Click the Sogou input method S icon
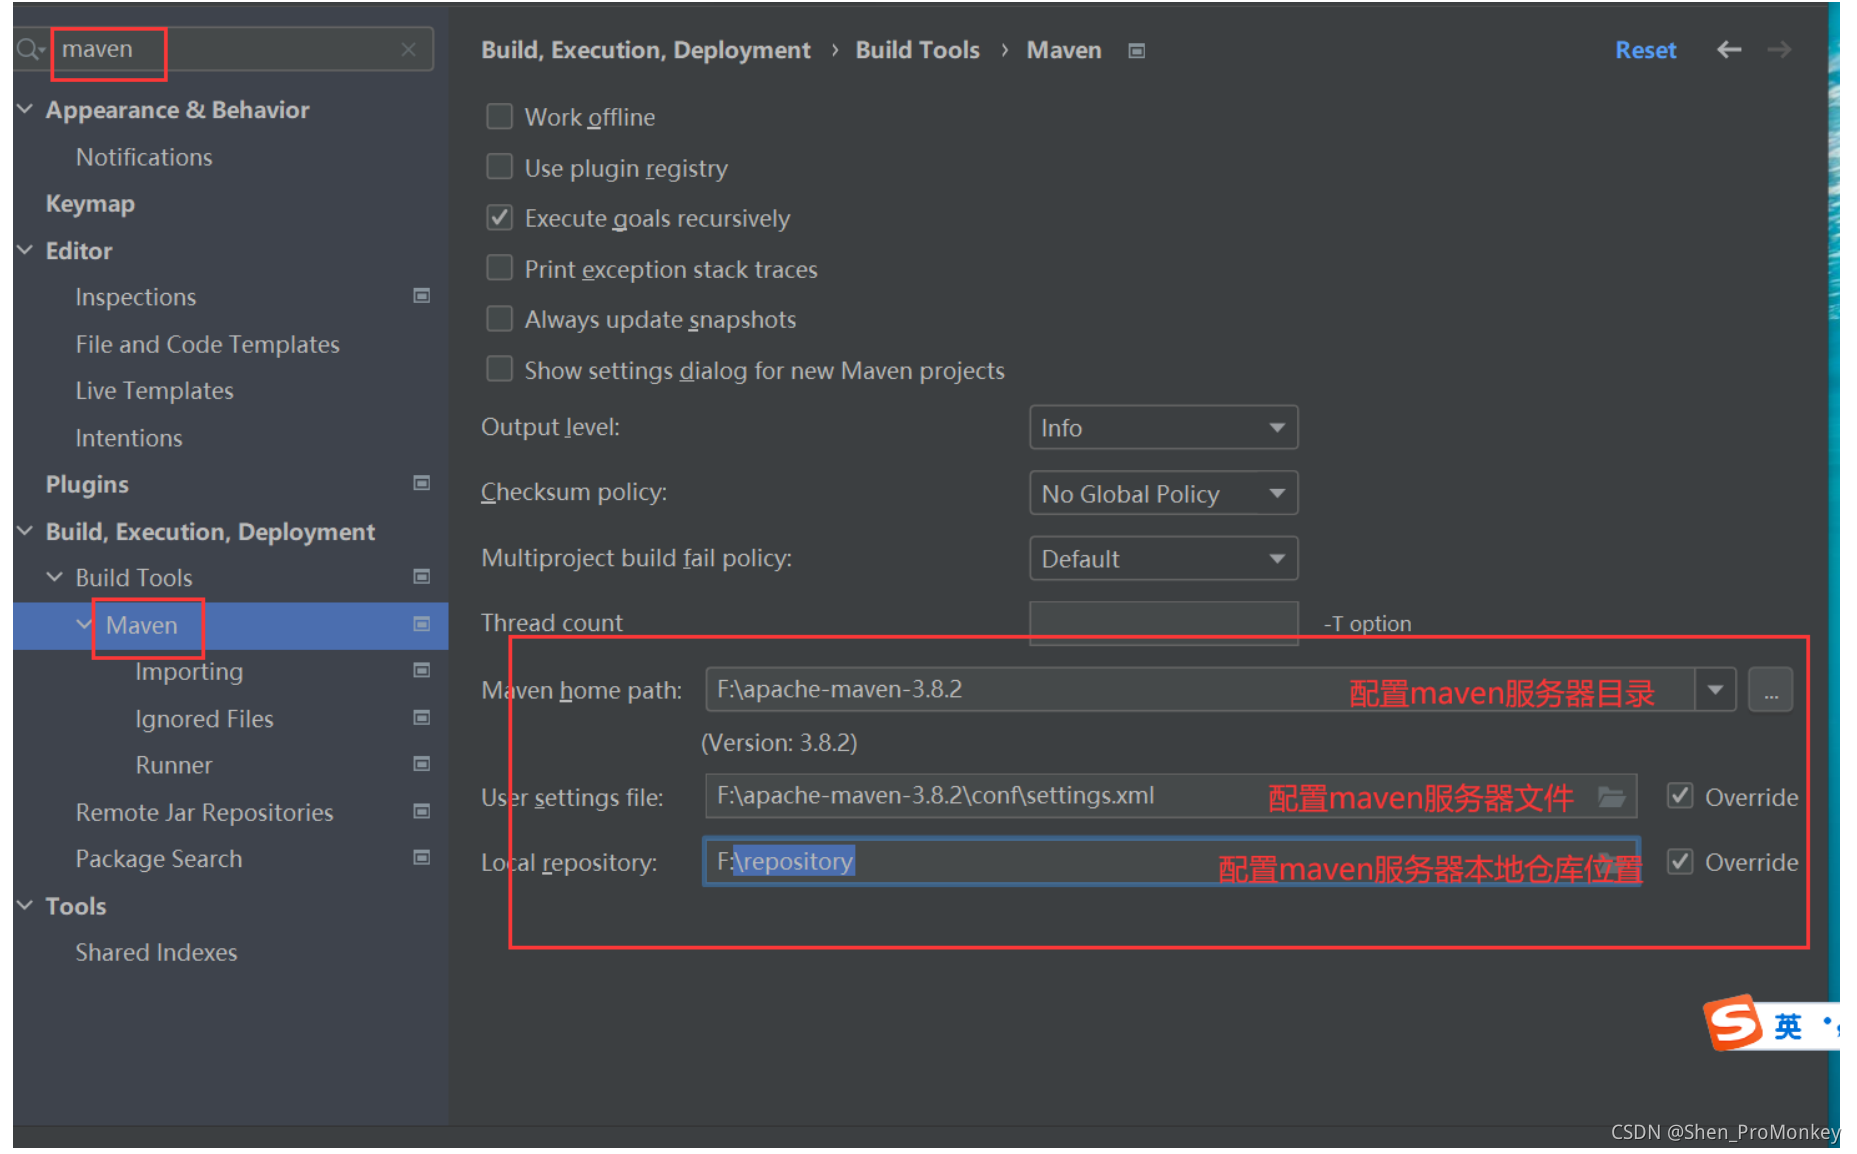Image resolution: width=1857 pixels, height=1154 pixels. tap(1733, 1022)
